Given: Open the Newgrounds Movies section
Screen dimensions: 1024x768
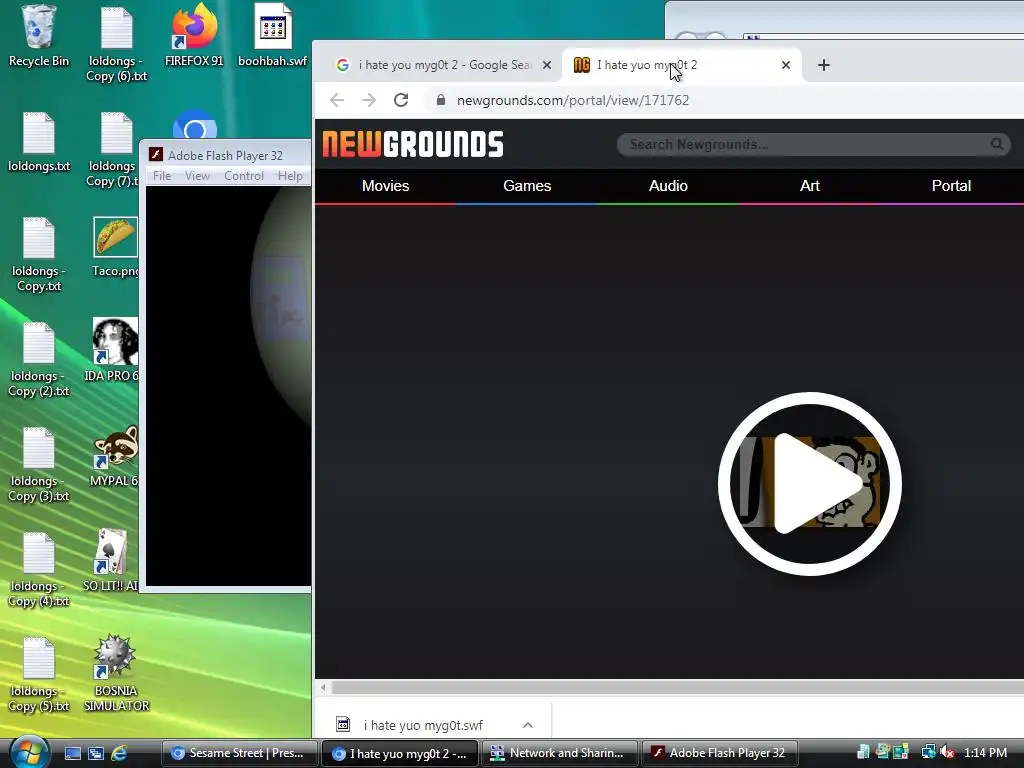Looking at the screenshot, I should click(x=385, y=185).
